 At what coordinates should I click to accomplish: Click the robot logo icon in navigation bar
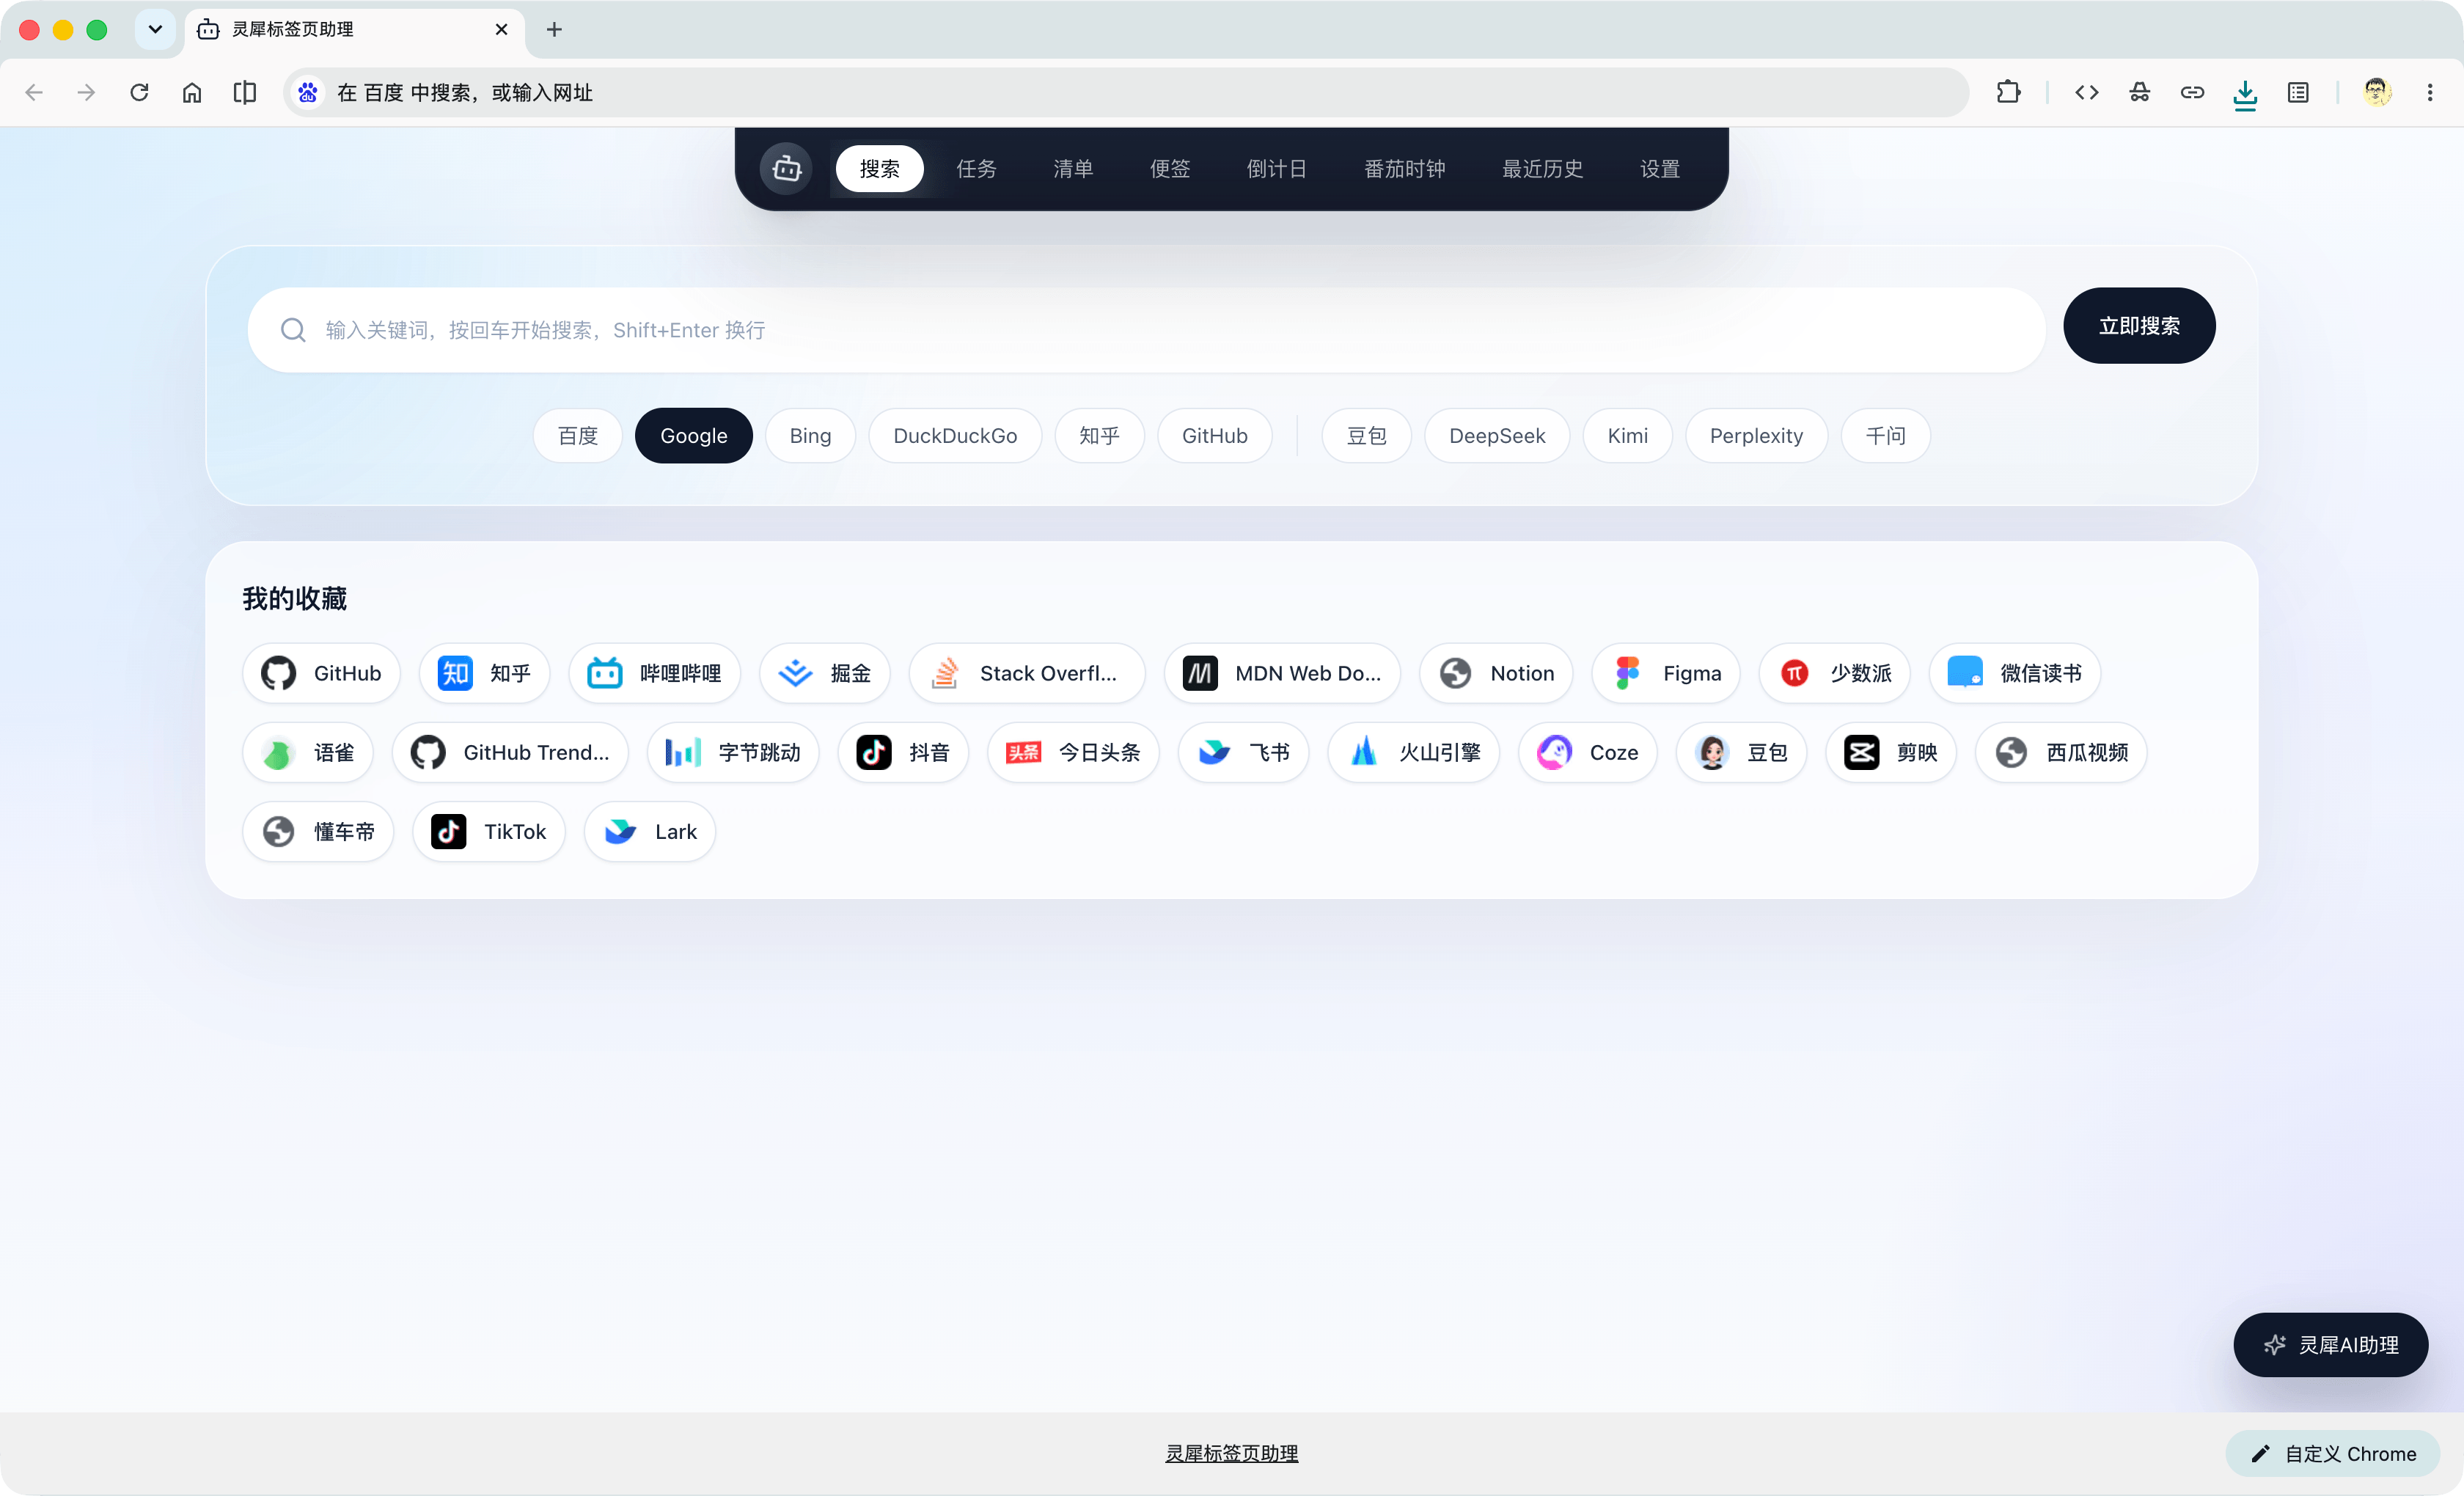click(786, 168)
